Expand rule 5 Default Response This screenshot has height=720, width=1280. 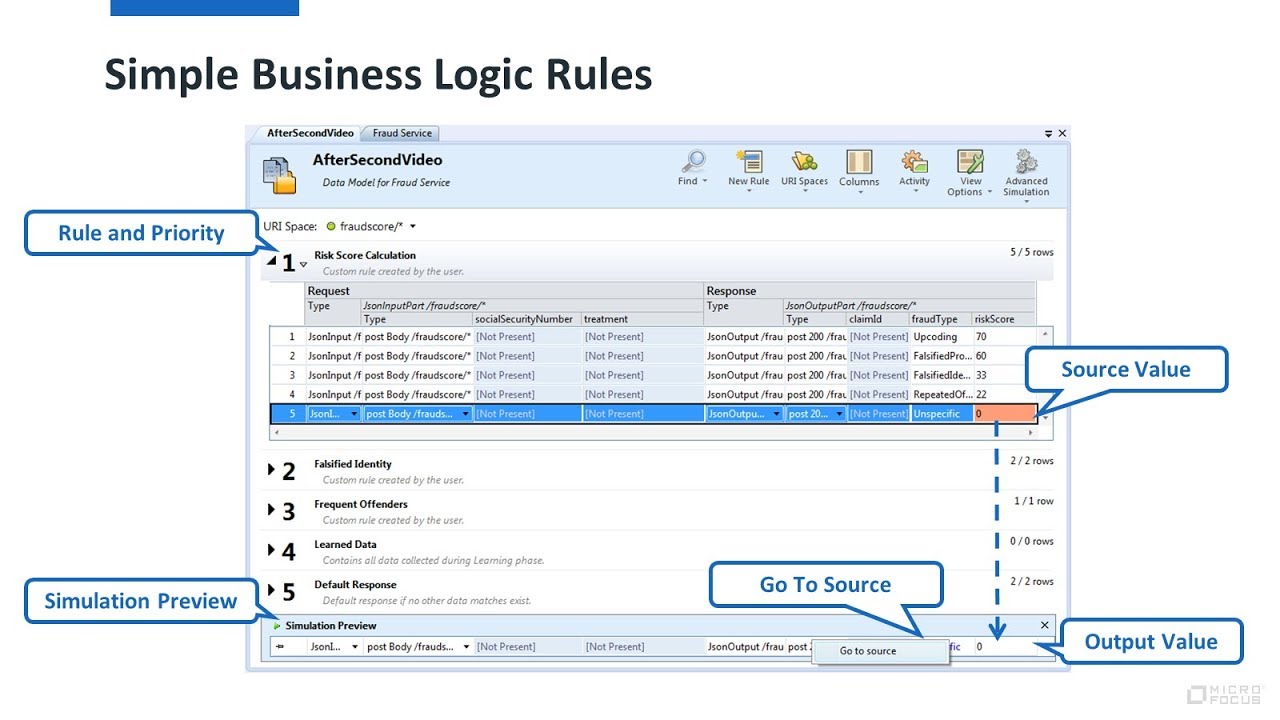pos(271,590)
